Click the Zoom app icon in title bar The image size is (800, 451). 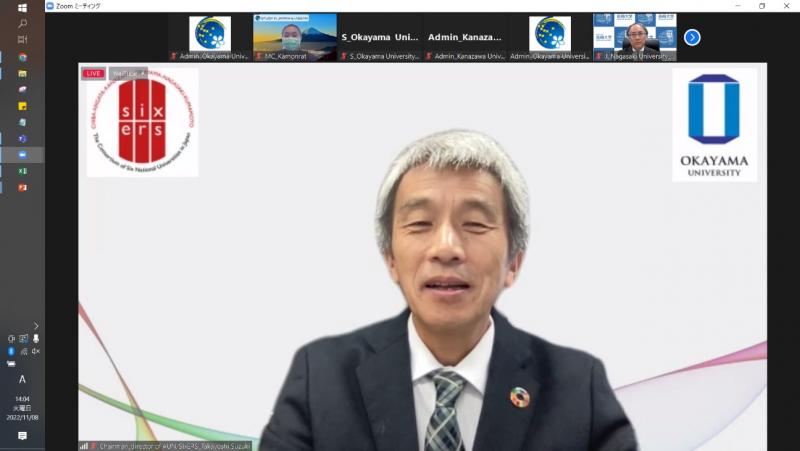click(x=50, y=6)
